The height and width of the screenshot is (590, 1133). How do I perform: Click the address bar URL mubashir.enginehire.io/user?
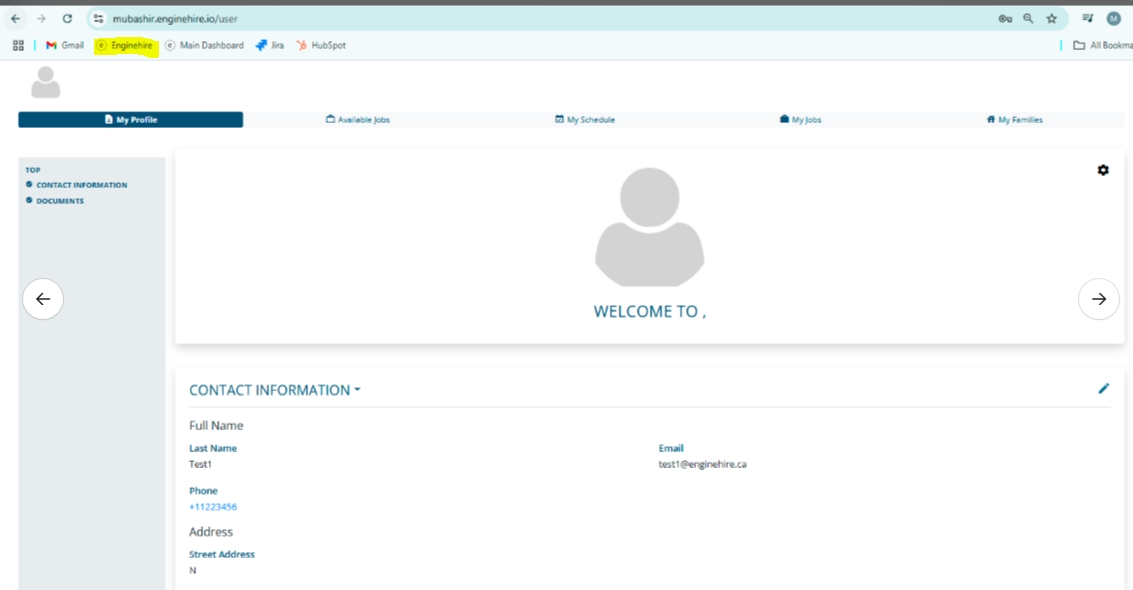point(175,19)
